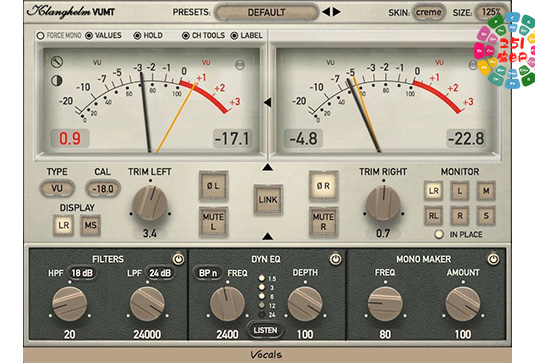This screenshot has height=363, width=535.
Task: Collapse meters using the left-pointing triangle
Action: coord(268,102)
